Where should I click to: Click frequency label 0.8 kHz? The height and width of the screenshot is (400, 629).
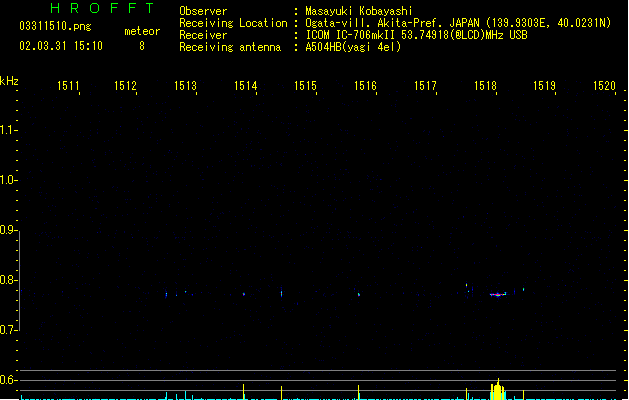point(7,280)
